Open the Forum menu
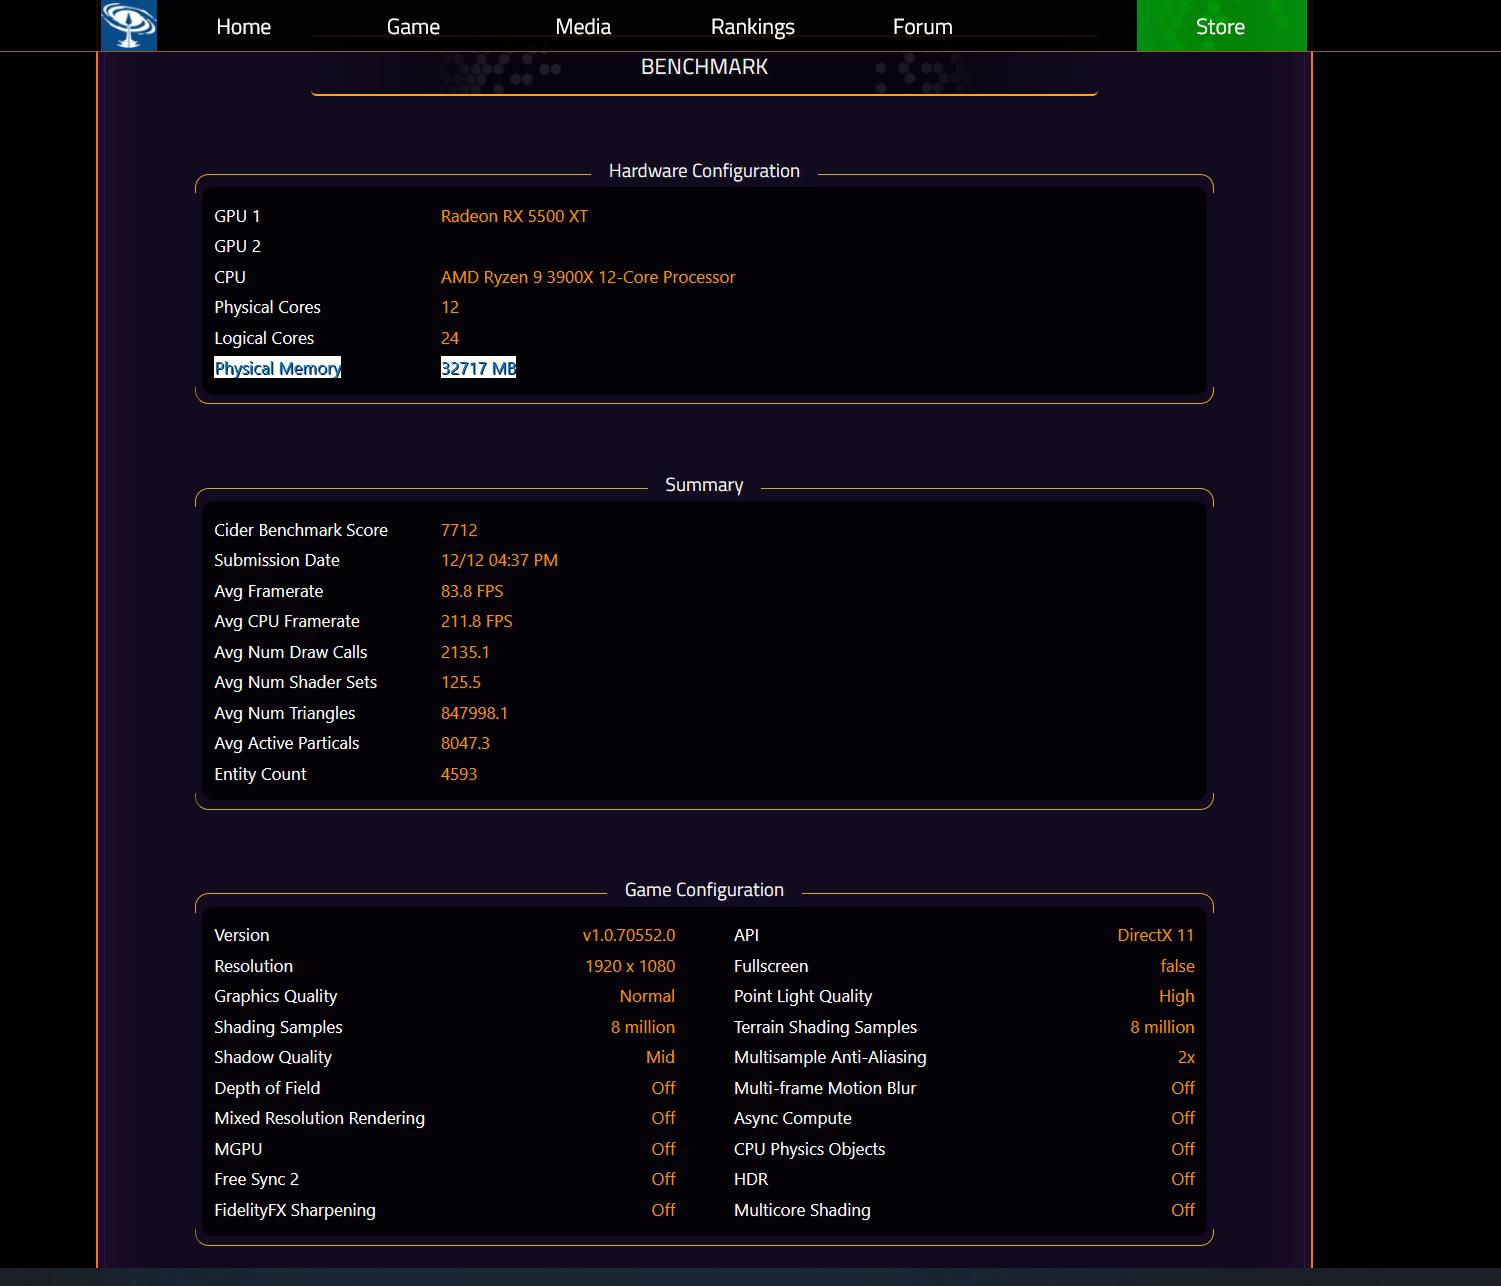Screen dimensions: 1501x1286 922,27
